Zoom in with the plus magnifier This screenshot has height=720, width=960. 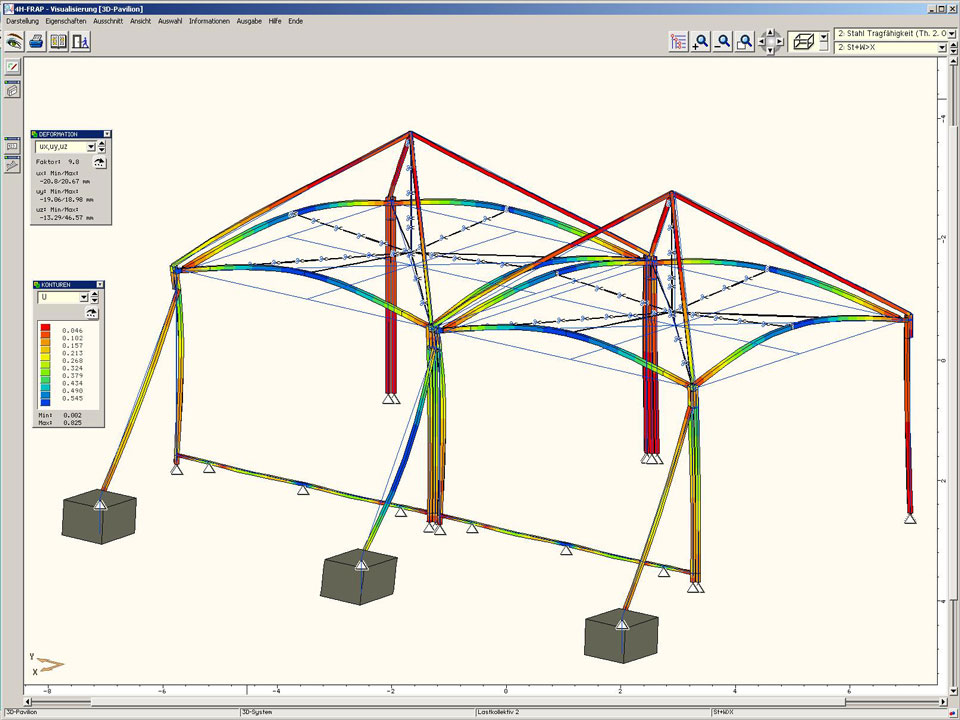coord(701,41)
